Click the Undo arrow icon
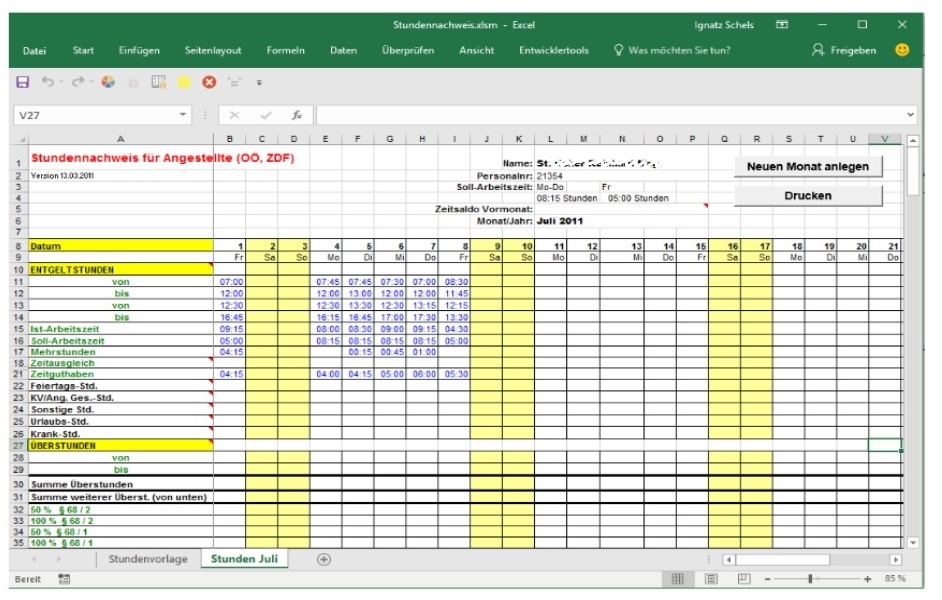This screenshot has height=600, width=942. pyautogui.click(x=47, y=82)
